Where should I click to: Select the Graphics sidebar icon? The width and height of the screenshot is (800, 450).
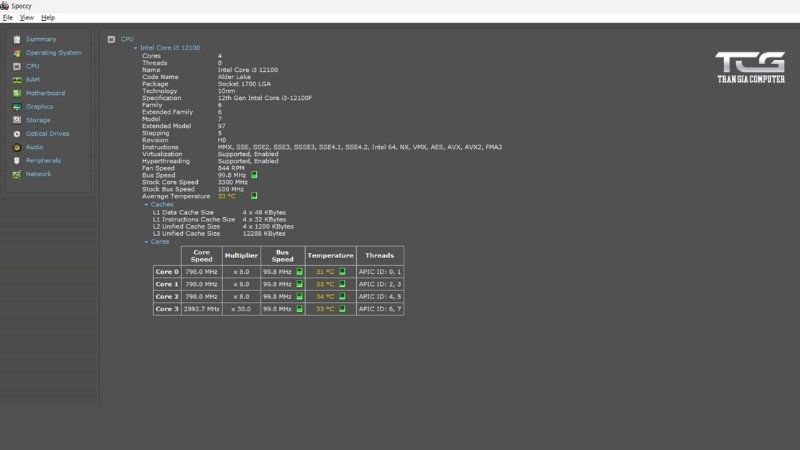click(17, 106)
